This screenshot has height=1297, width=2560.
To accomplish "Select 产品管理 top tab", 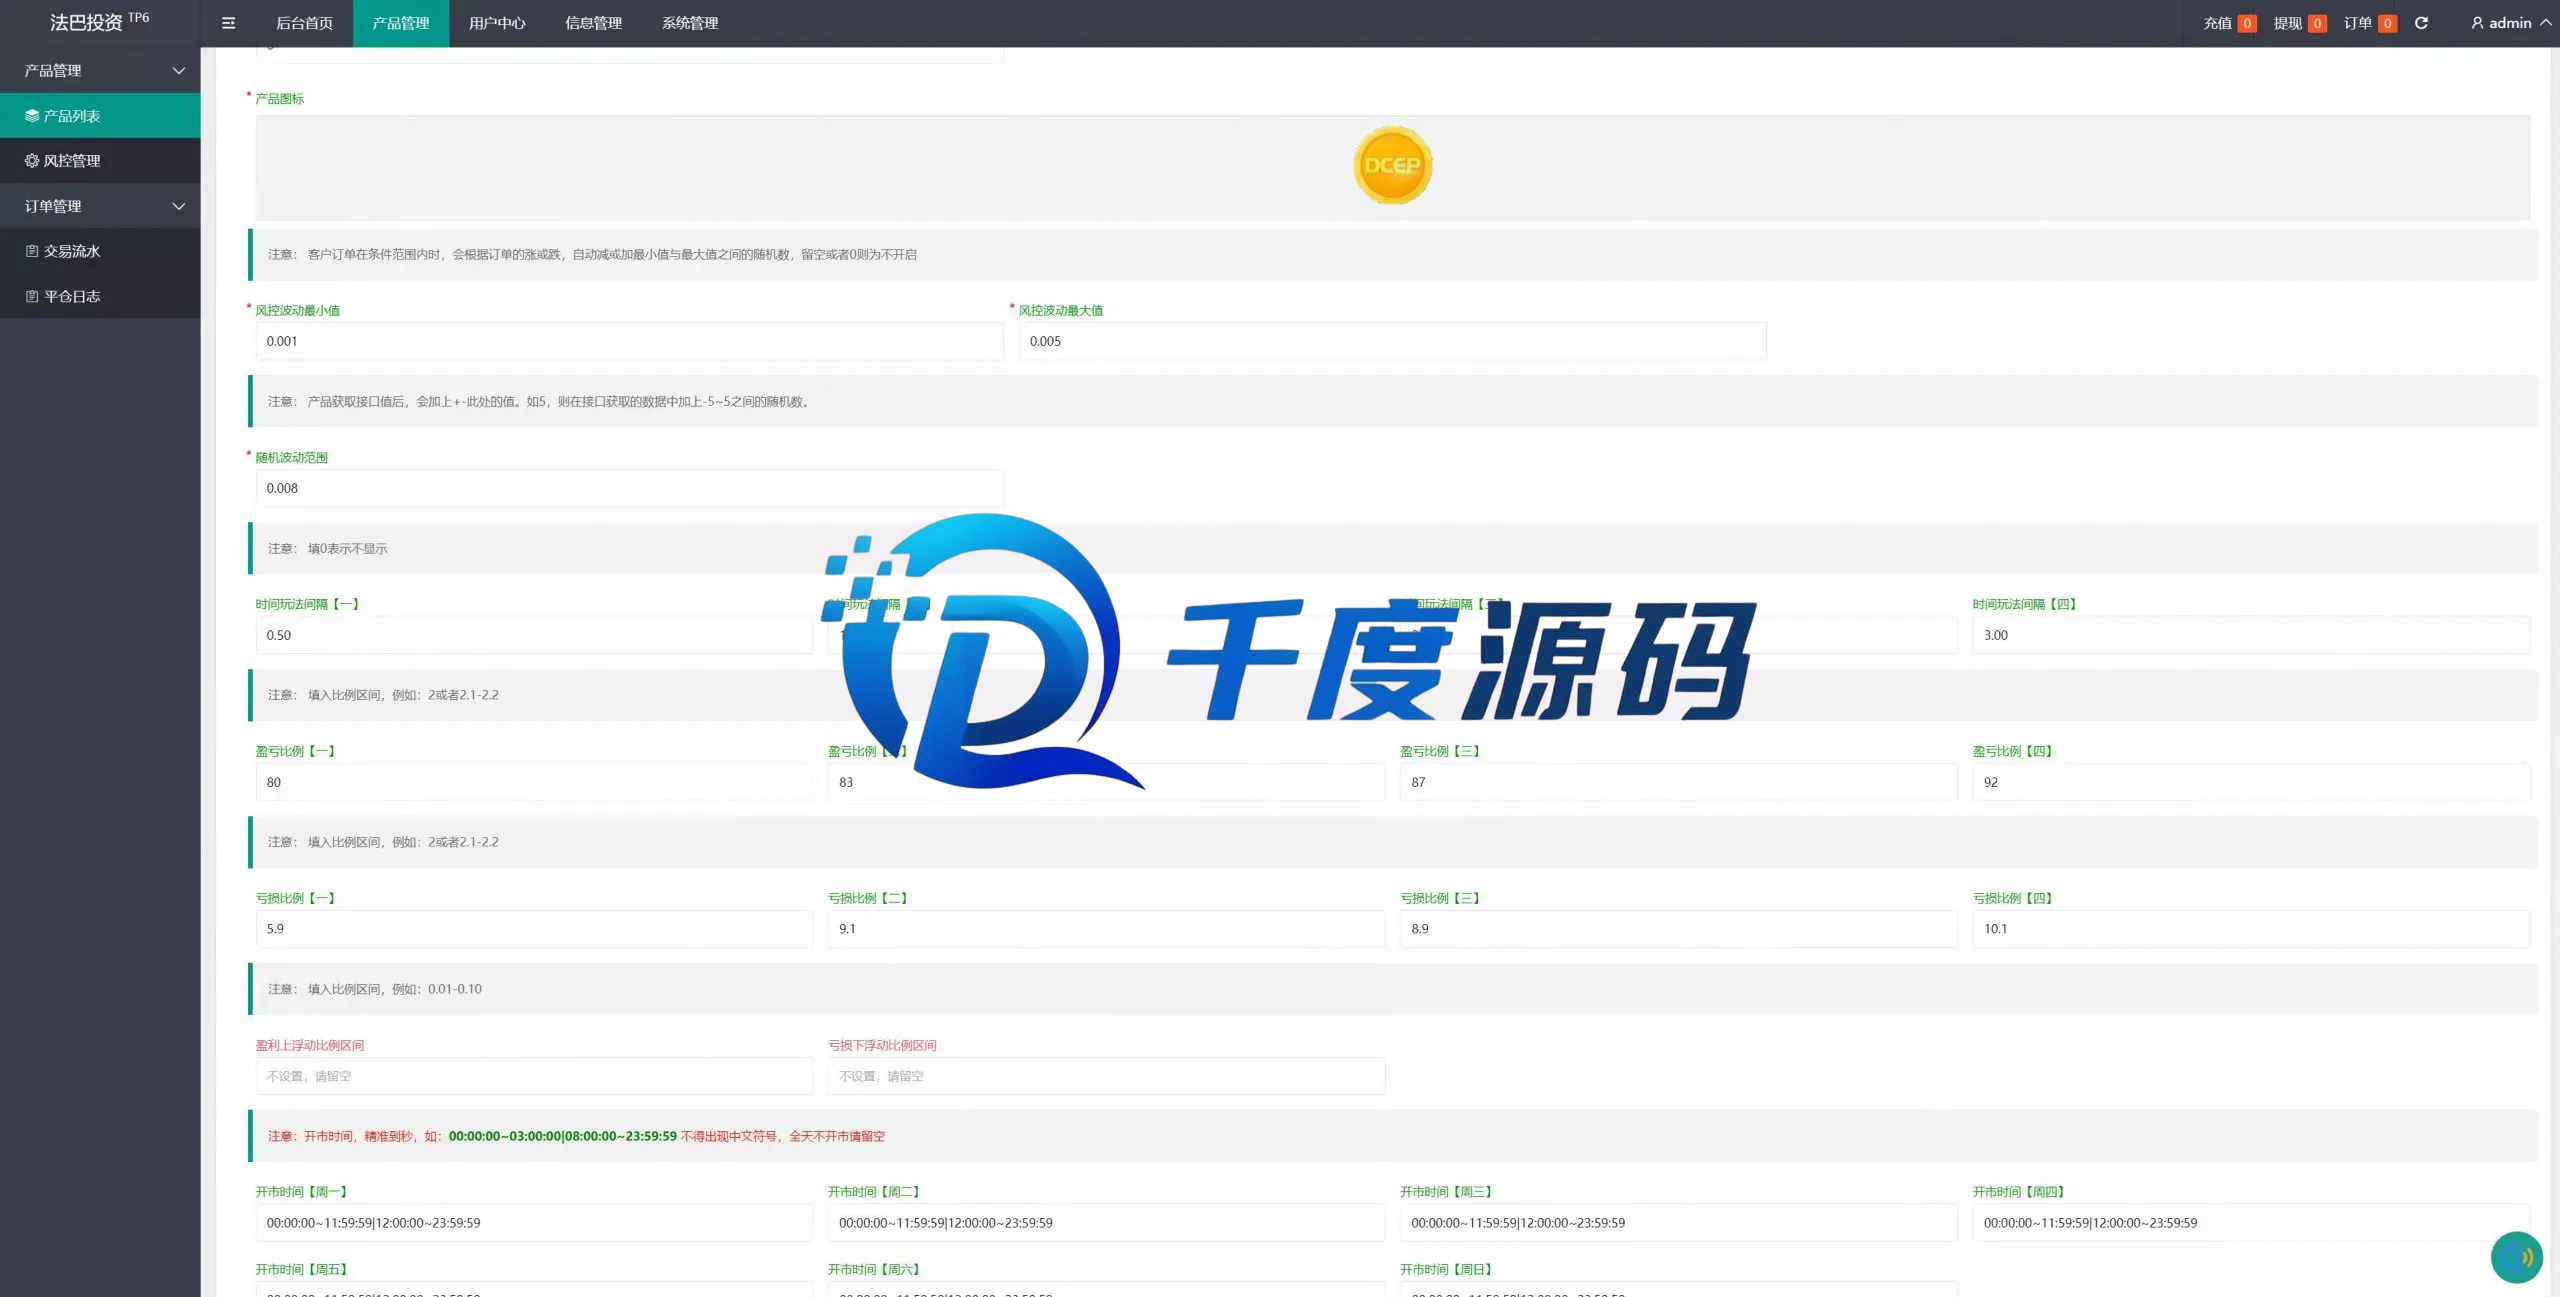I will (x=400, y=23).
